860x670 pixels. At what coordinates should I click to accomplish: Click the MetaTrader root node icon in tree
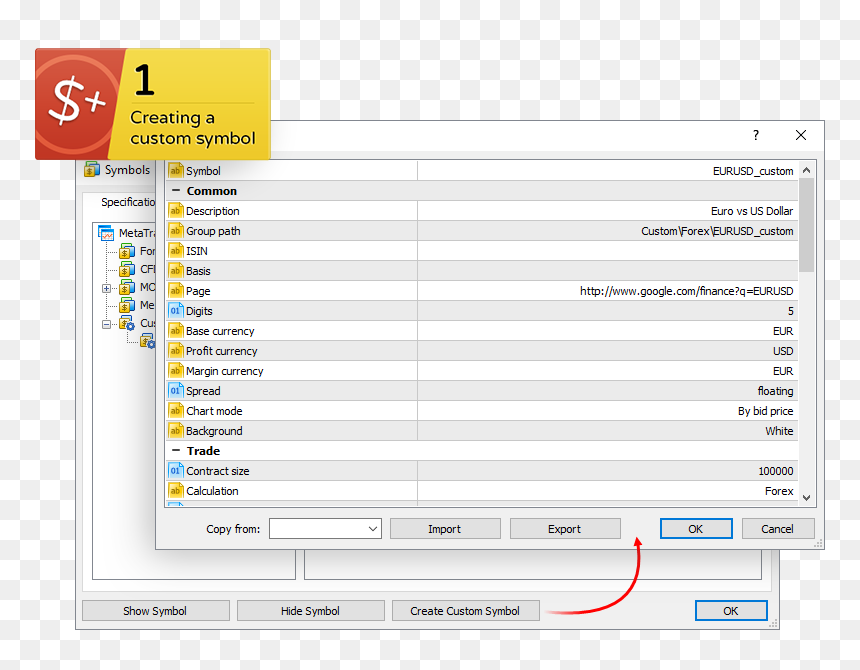click(106, 233)
